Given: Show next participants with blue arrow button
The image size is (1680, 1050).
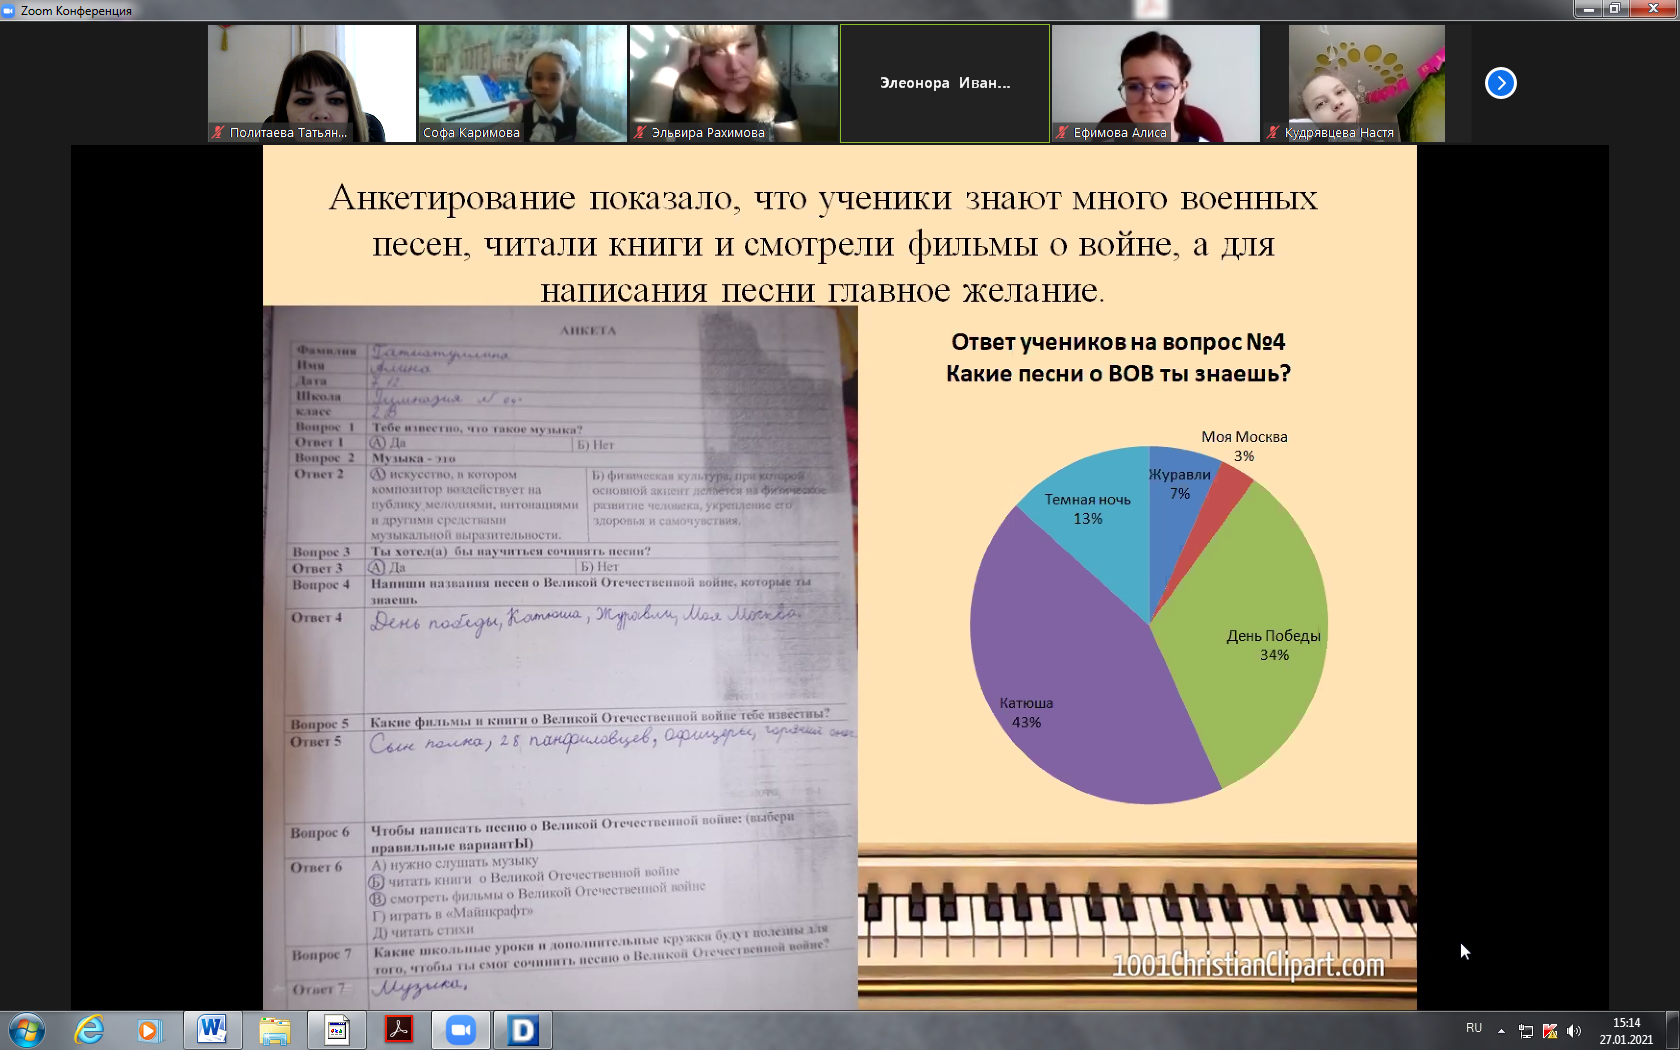Looking at the screenshot, I should coord(1500,83).
